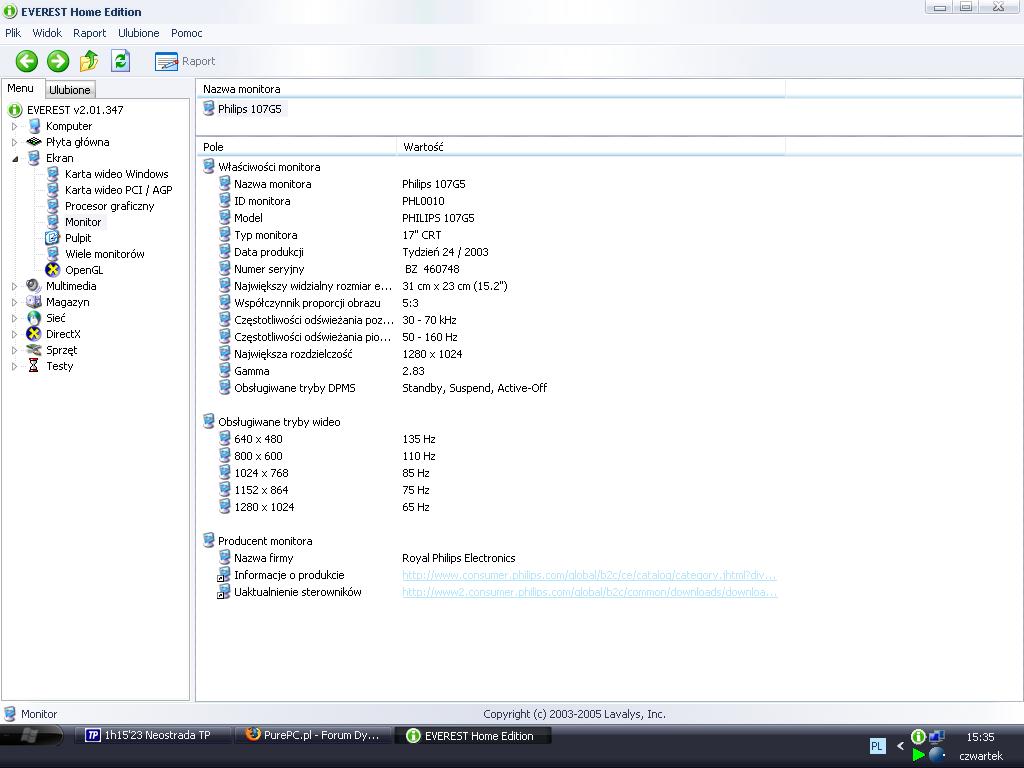This screenshot has height=768, width=1024.
Task: Click the Wartość column header
Action: pyautogui.click(x=590, y=147)
